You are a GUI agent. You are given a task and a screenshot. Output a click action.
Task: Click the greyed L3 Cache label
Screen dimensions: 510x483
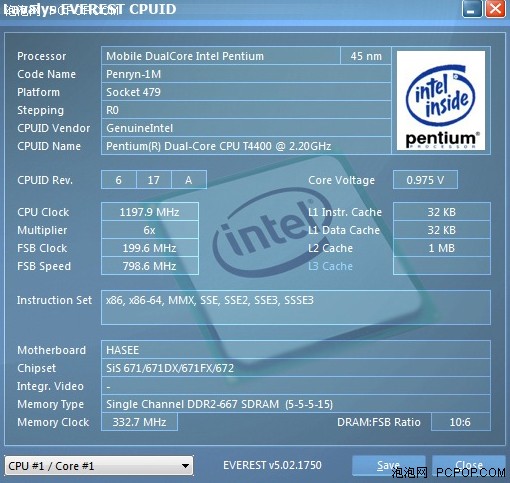pos(330,266)
